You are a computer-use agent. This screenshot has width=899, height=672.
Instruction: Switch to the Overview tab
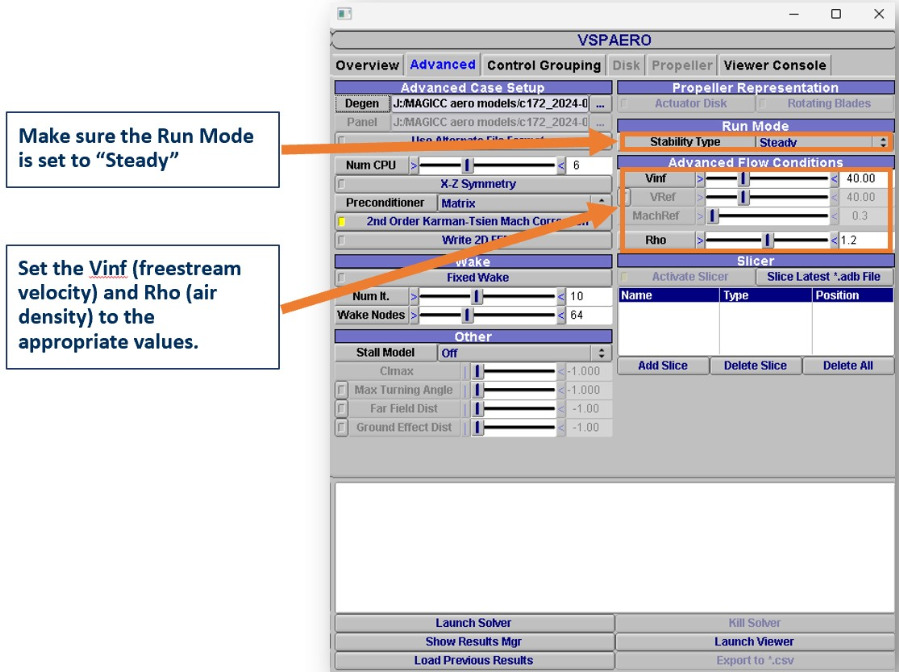click(367, 65)
